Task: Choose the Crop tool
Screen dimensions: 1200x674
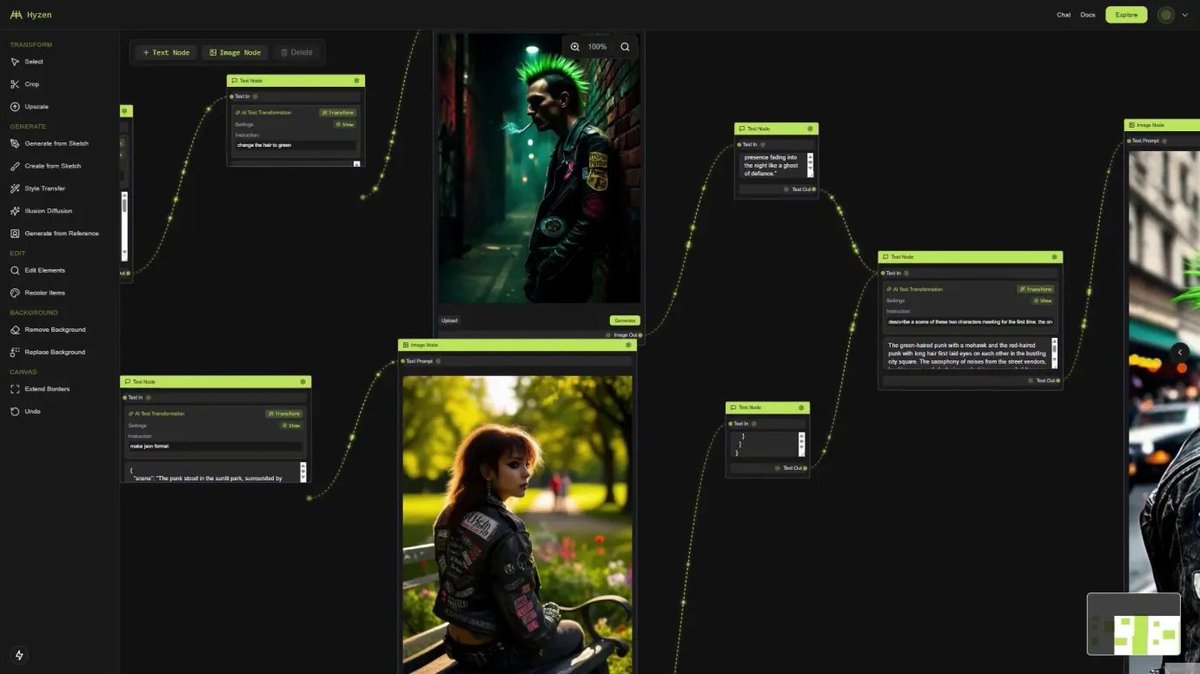Action: 25,84
